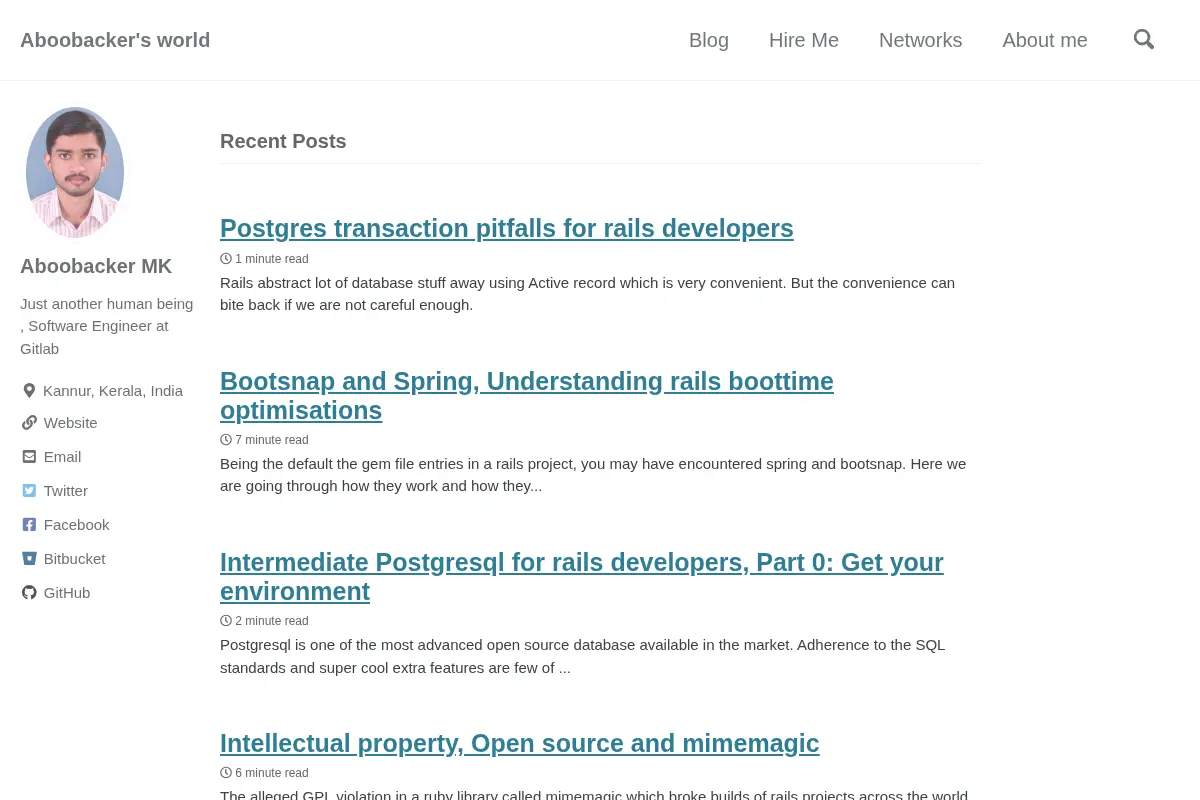The image size is (1200, 800).
Task: Open Intermediate Postgresql Part 0 post
Action: (582, 577)
